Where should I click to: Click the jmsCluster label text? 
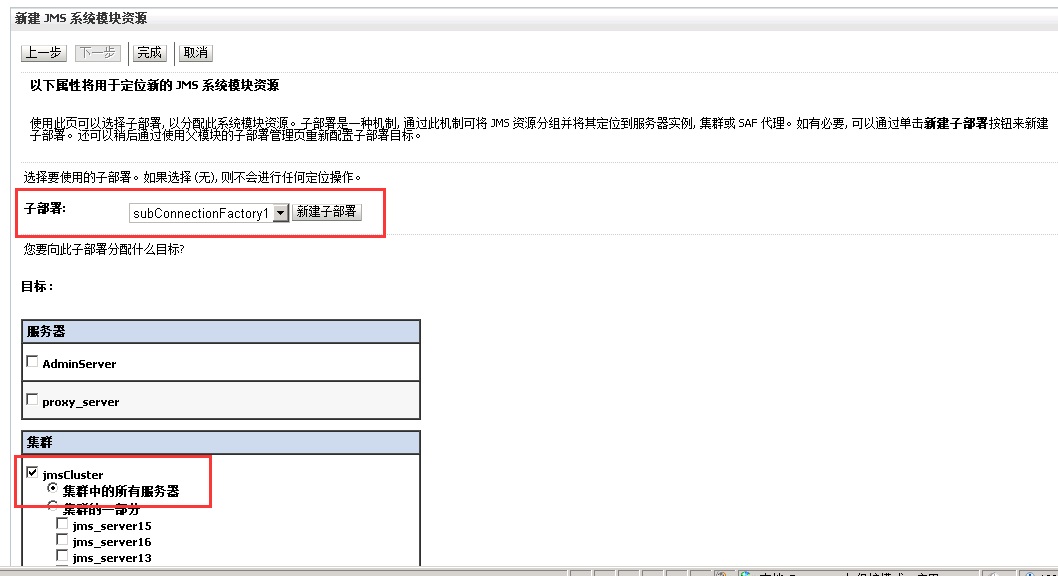coord(73,475)
